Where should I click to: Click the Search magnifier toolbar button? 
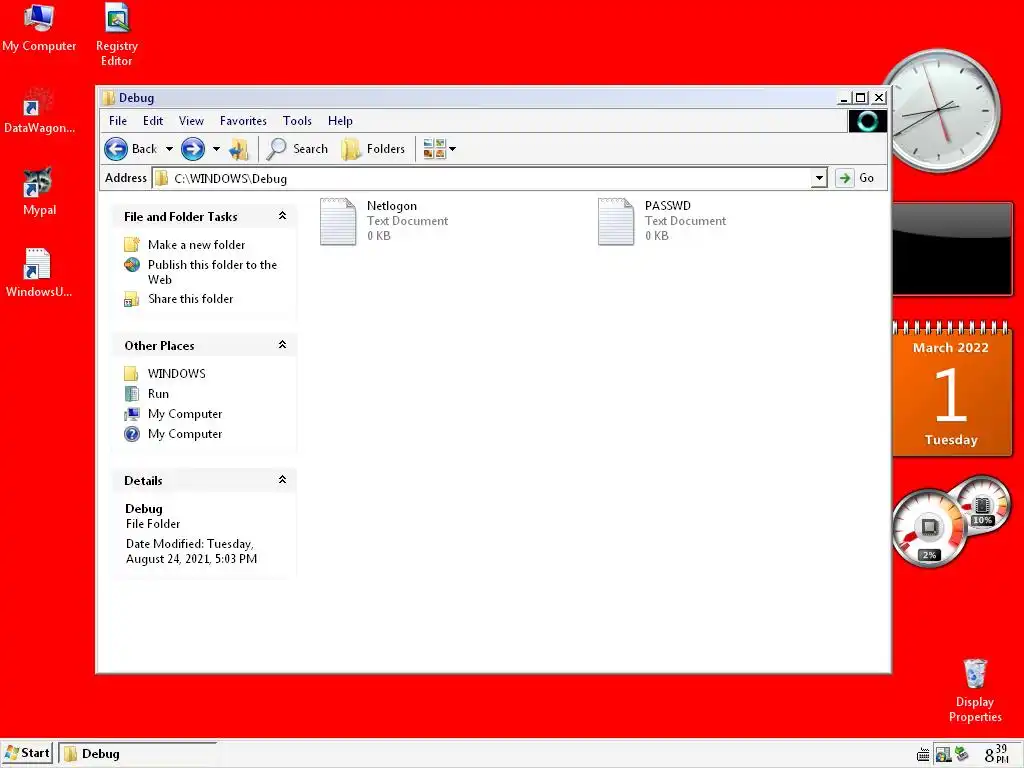click(298, 149)
